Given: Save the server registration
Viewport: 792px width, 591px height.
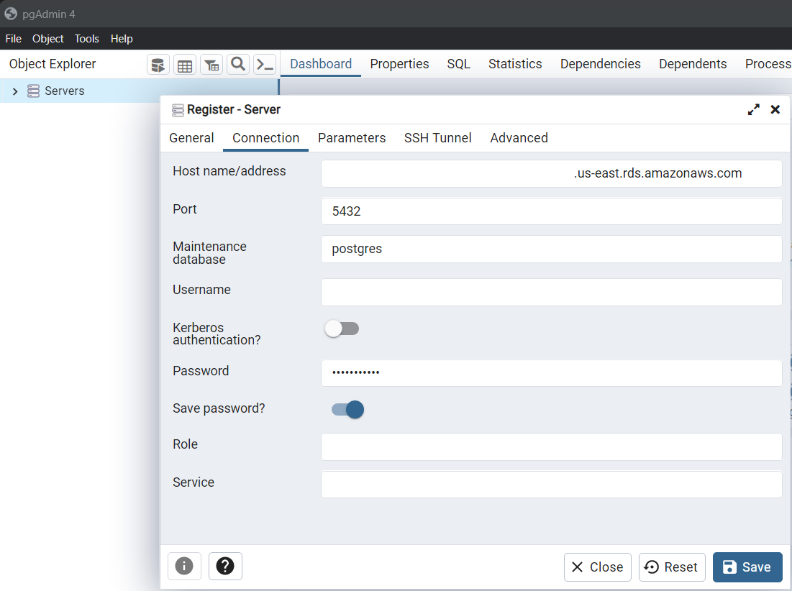Looking at the screenshot, I should 748,567.
